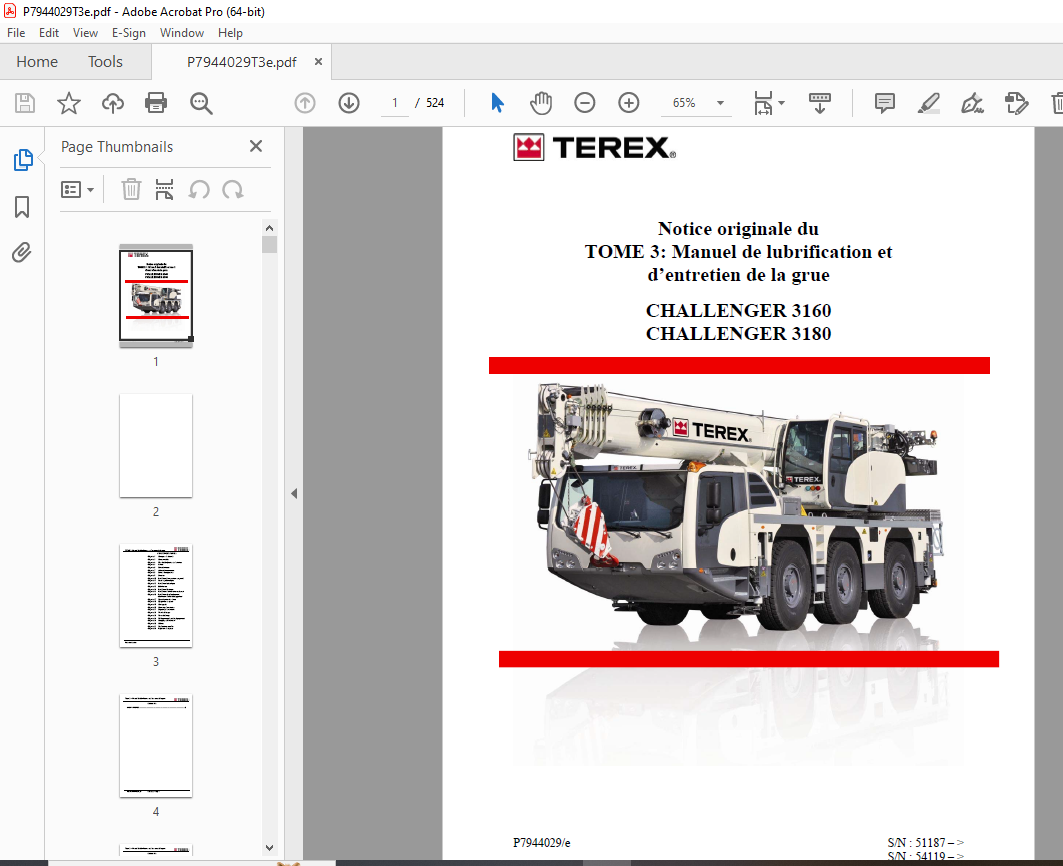This screenshot has height=866, width=1063.
Task: Click the page number input field
Action: [395, 103]
